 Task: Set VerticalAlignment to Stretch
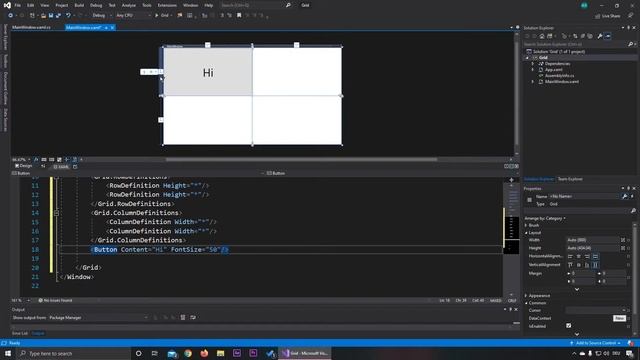pos(596,265)
